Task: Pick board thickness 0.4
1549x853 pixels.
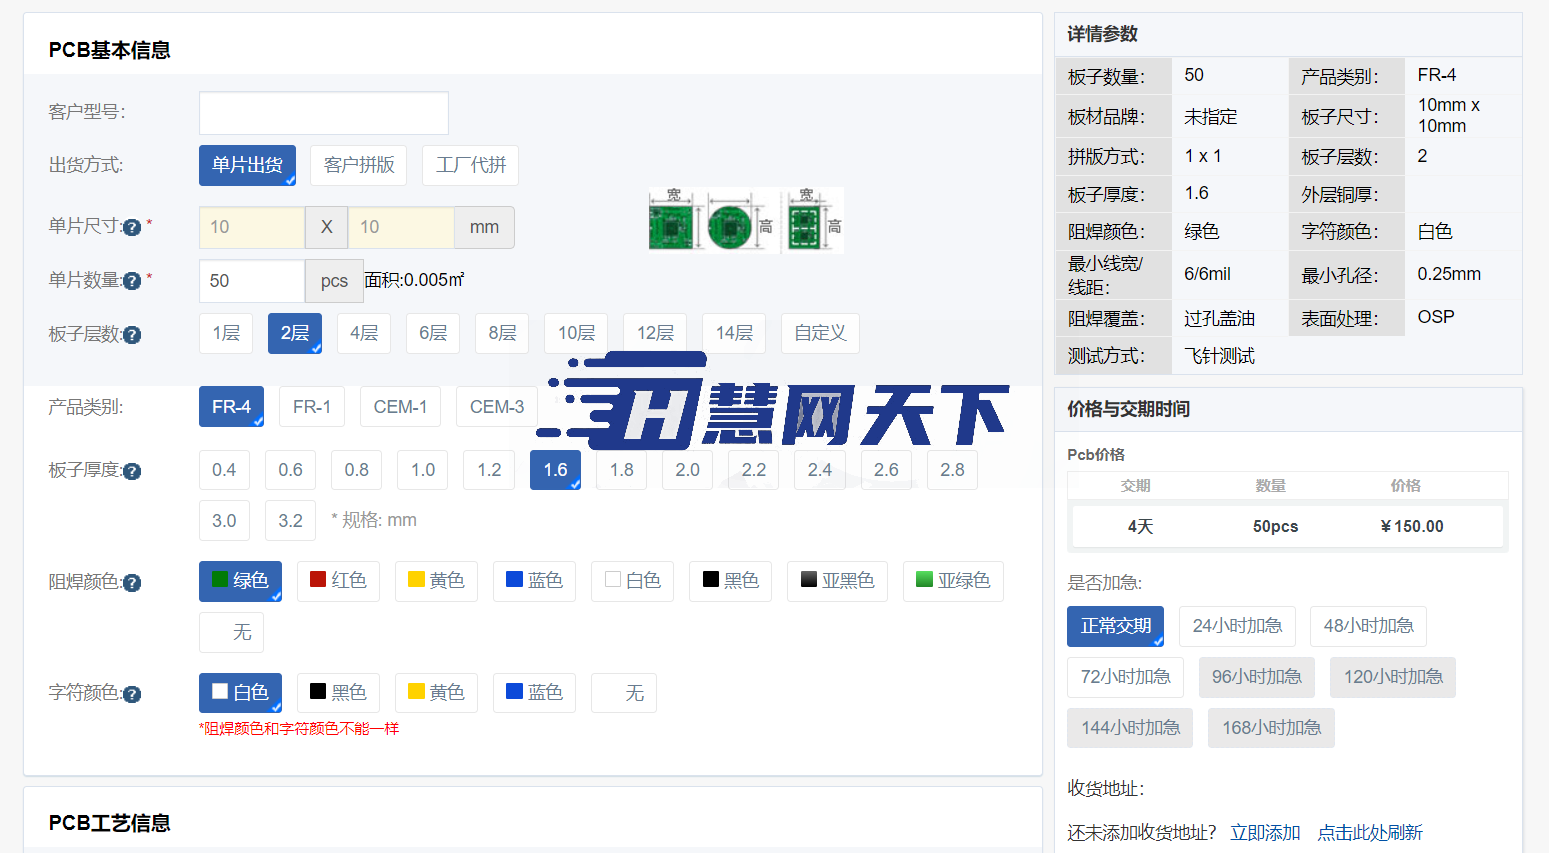Action: click(224, 470)
